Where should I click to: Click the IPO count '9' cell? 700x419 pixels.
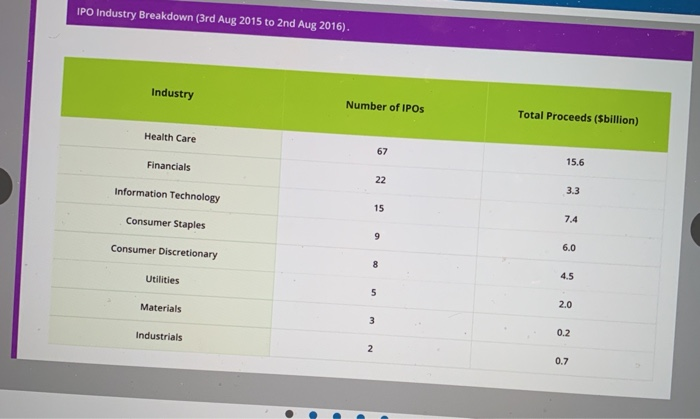pos(377,236)
